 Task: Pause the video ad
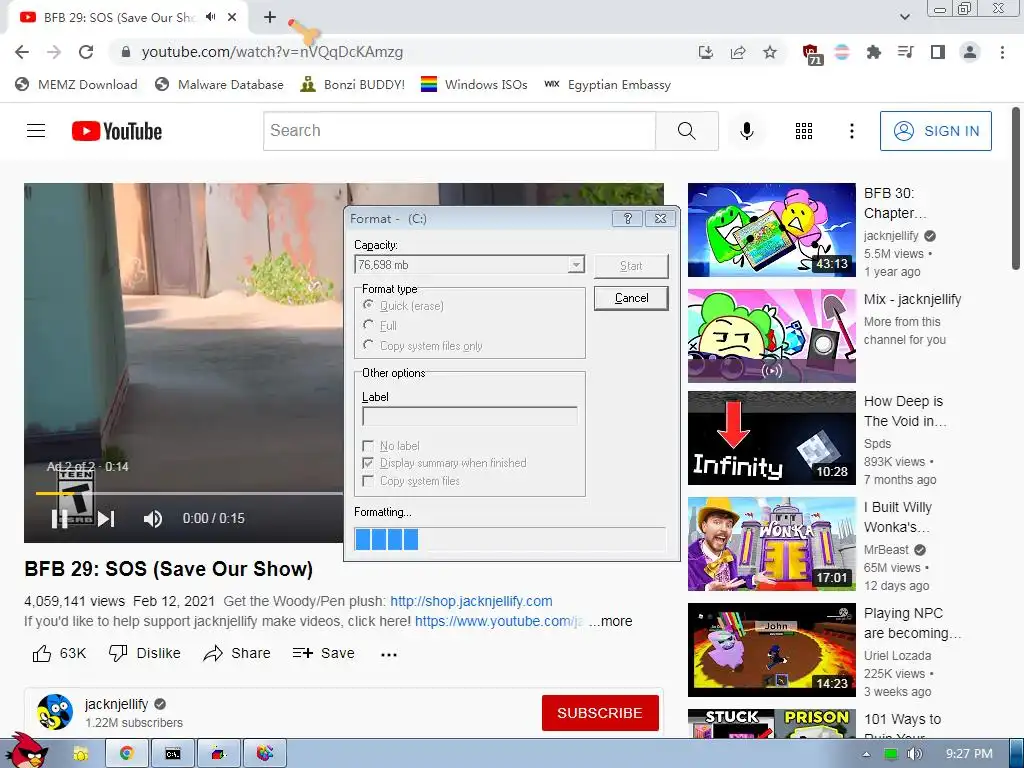(x=60, y=519)
